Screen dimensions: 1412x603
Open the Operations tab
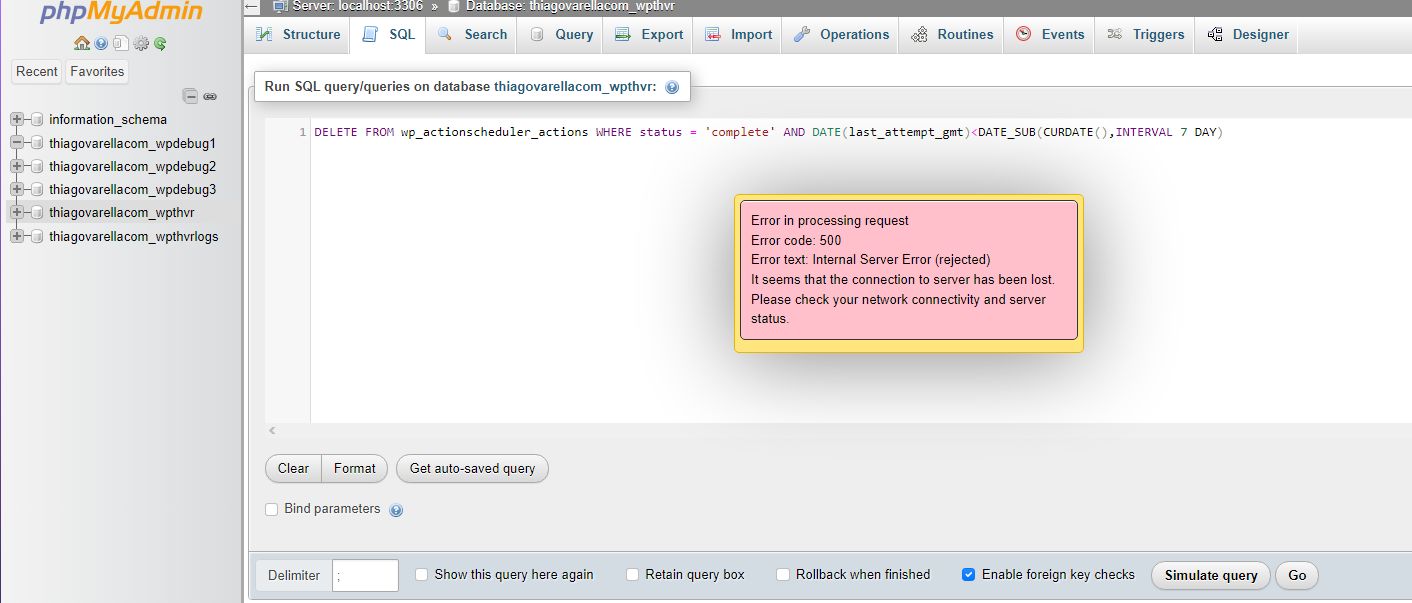841,34
